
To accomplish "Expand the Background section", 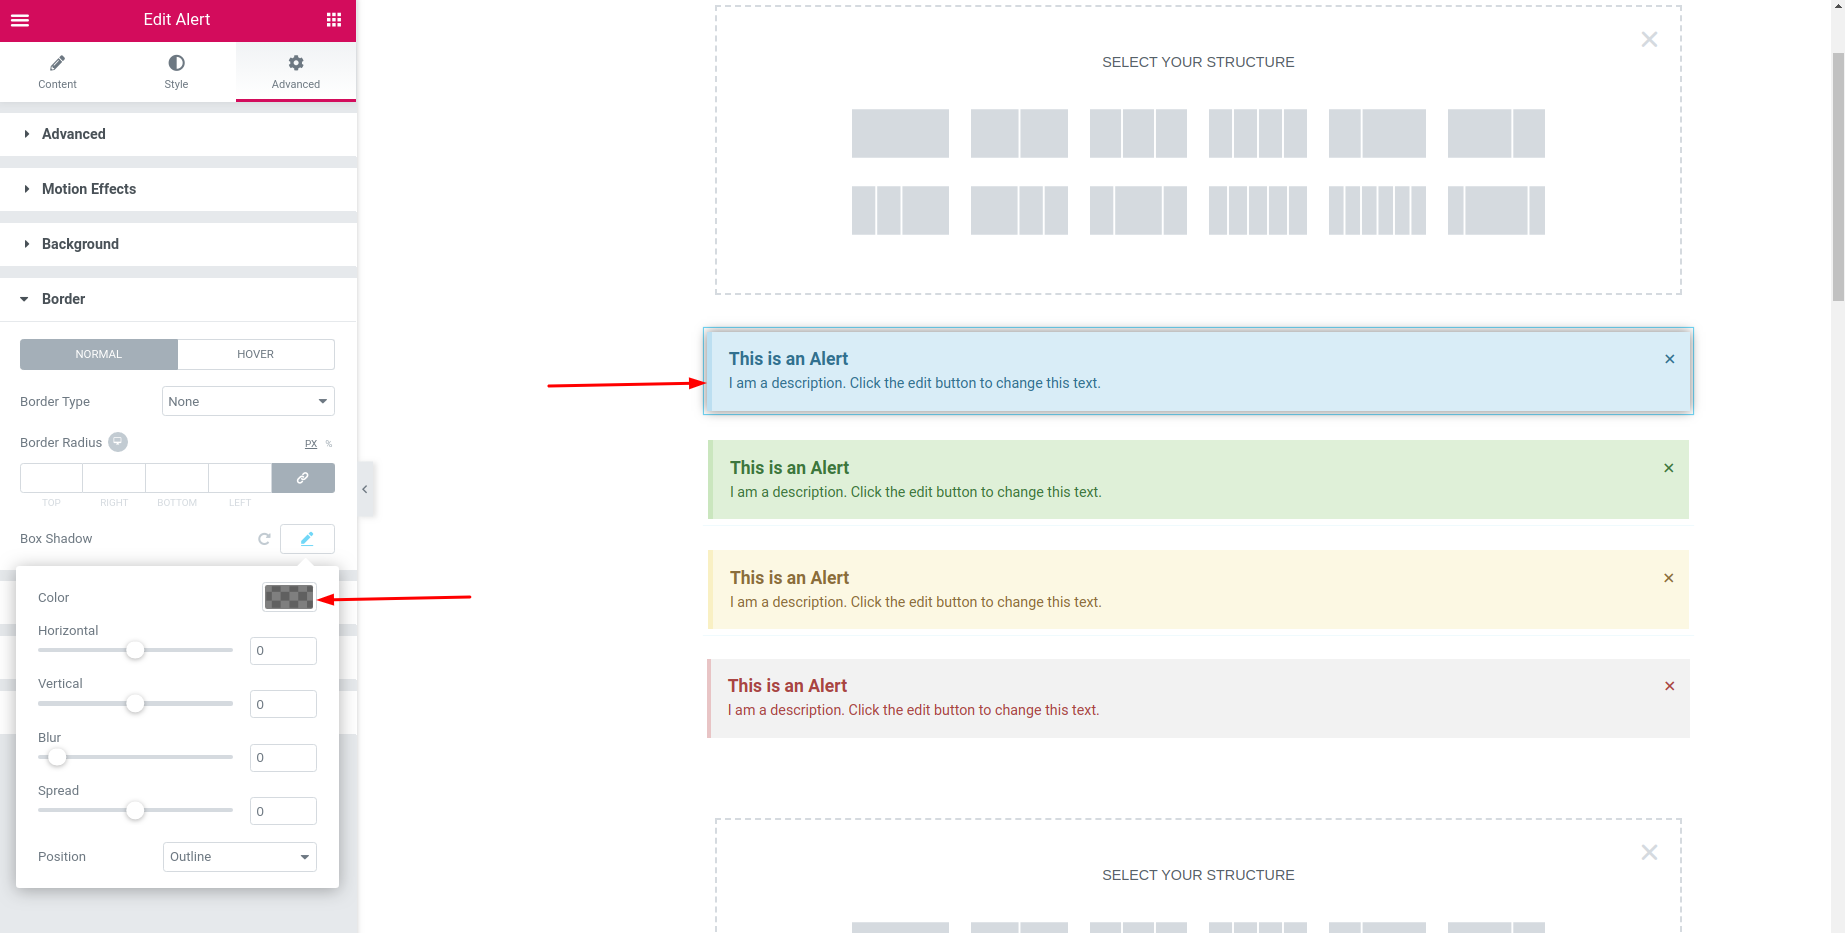I will pyautogui.click(x=178, y=244).
